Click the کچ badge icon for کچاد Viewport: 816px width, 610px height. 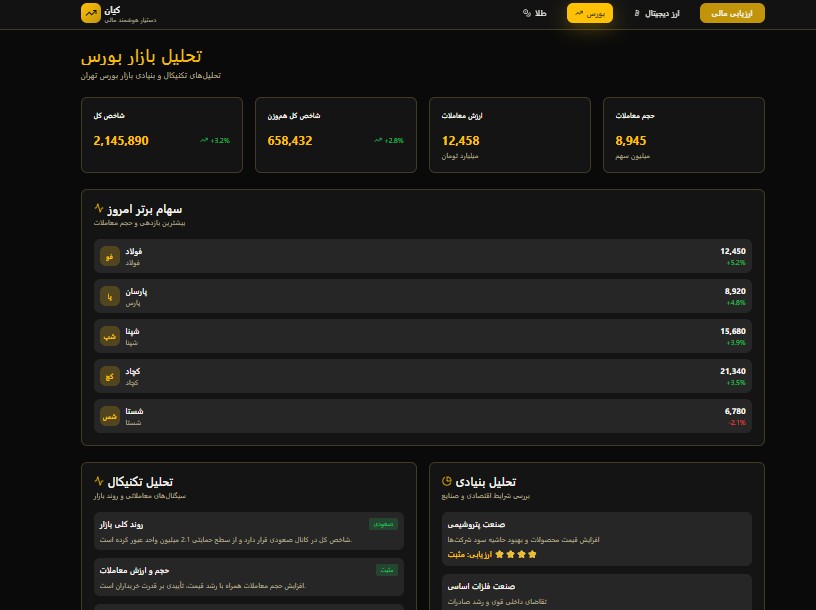(x=109, y=376)
